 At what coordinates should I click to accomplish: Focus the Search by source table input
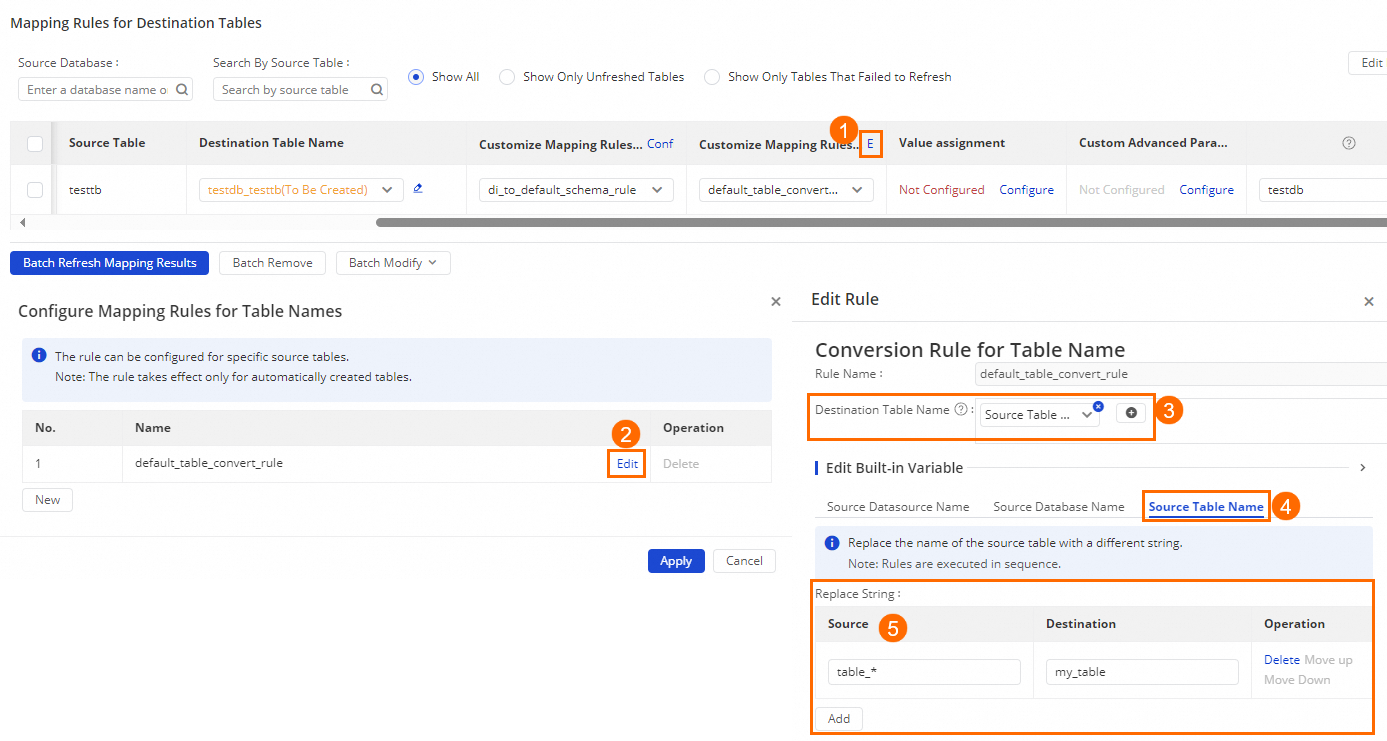(x=300, y=89)
